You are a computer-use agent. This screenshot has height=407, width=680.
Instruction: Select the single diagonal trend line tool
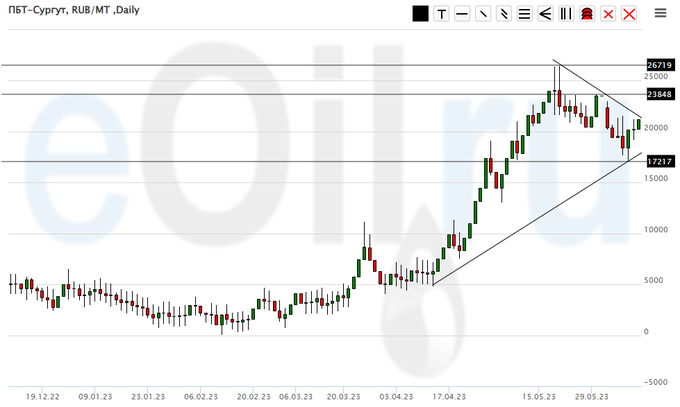(x=482, y=14)
